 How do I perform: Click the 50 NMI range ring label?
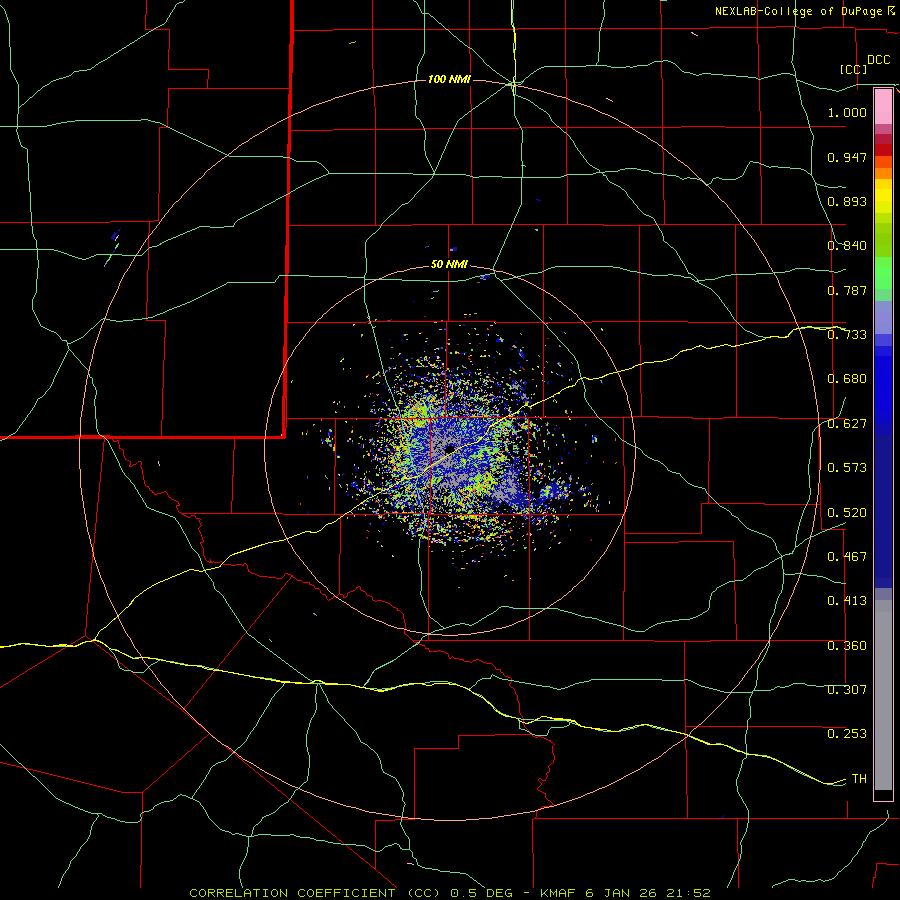tap(449, 265)
